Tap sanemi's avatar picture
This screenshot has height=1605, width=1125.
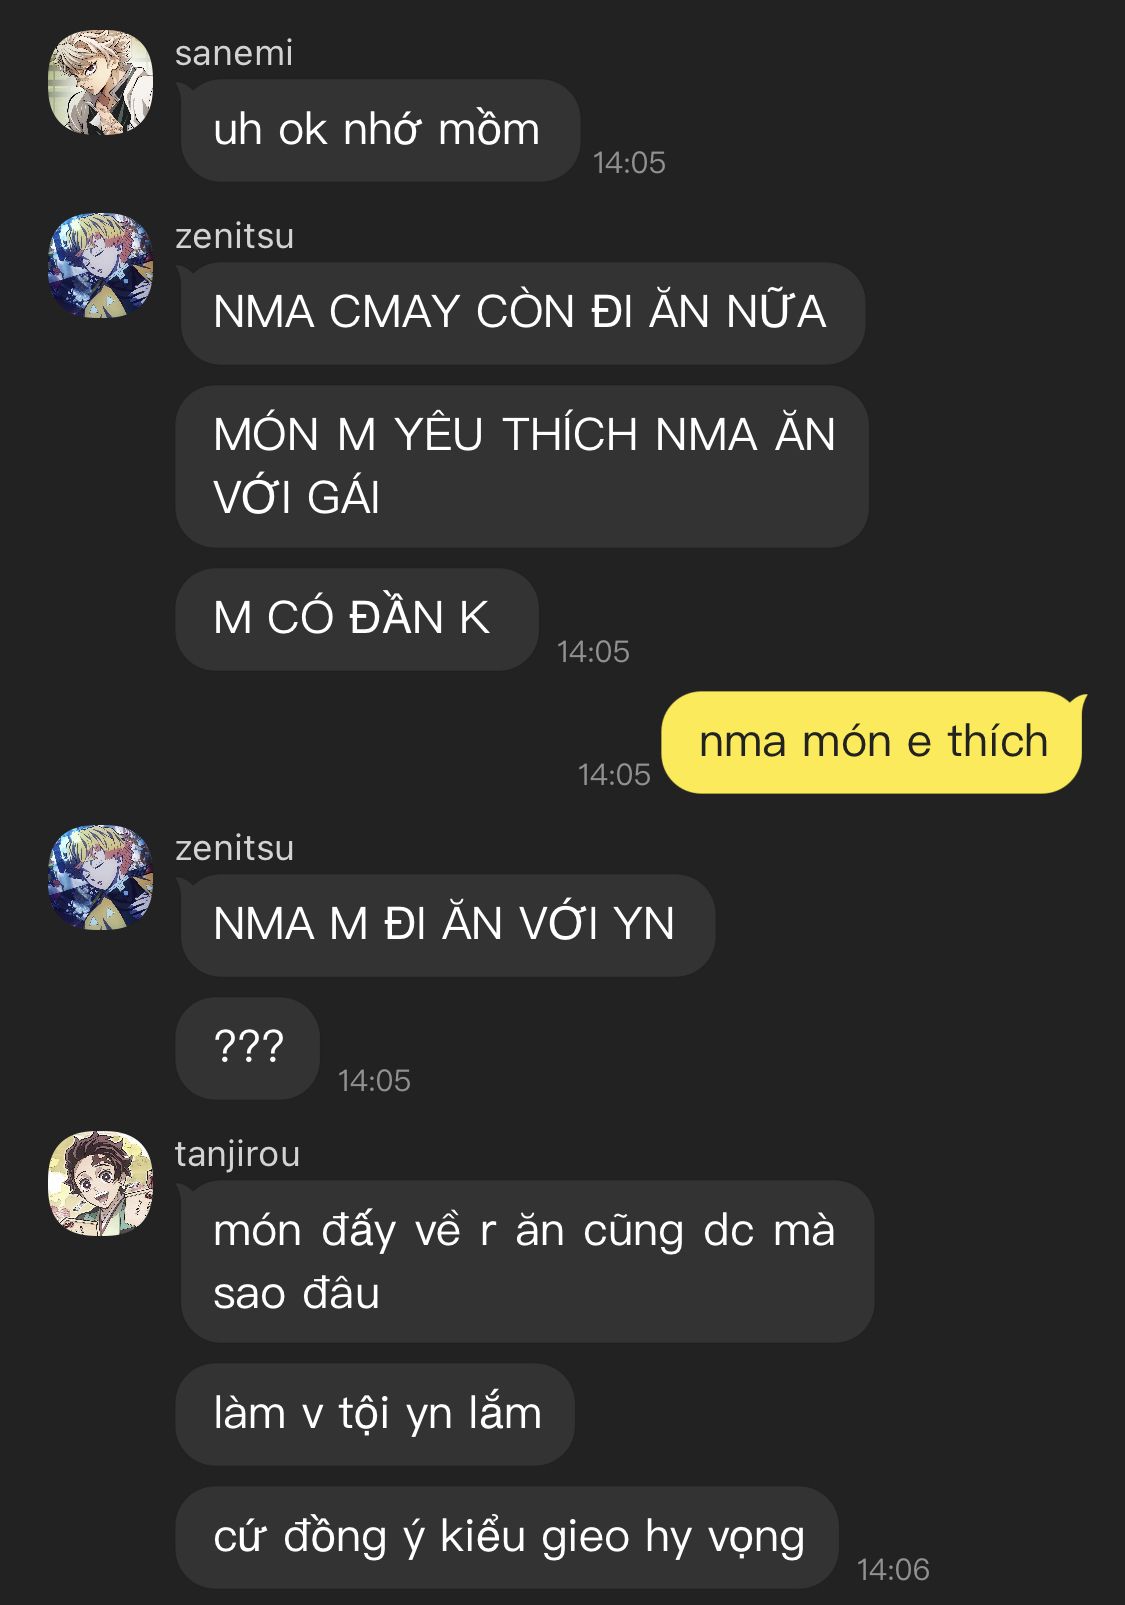tap(101, 83)
